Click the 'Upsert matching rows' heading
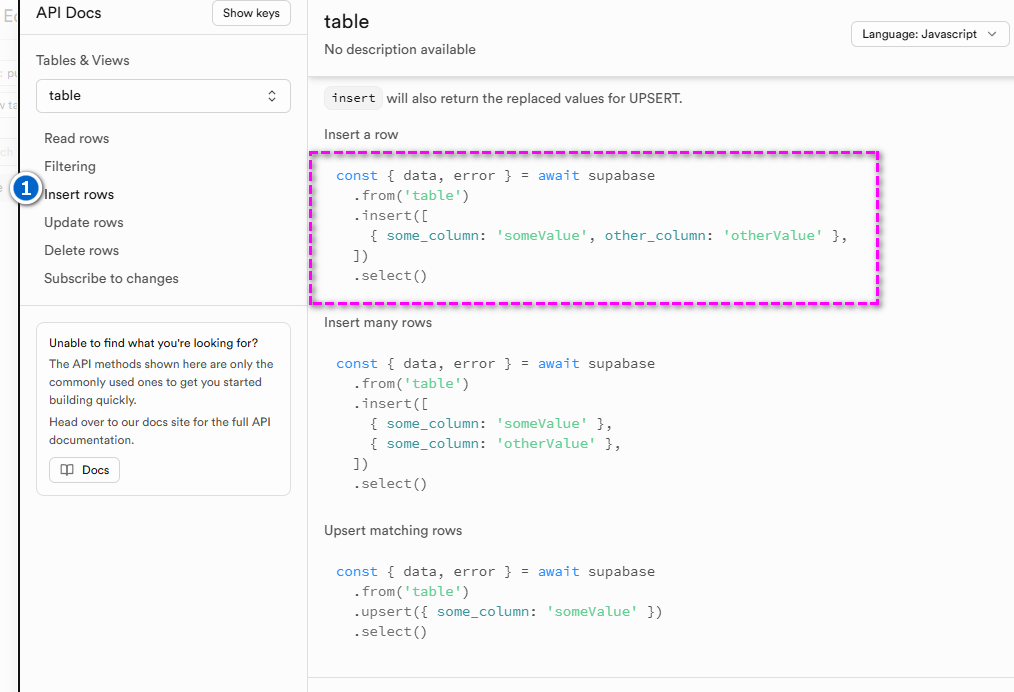The width and height of the screenshot is (1014, 692). (393, 530)
